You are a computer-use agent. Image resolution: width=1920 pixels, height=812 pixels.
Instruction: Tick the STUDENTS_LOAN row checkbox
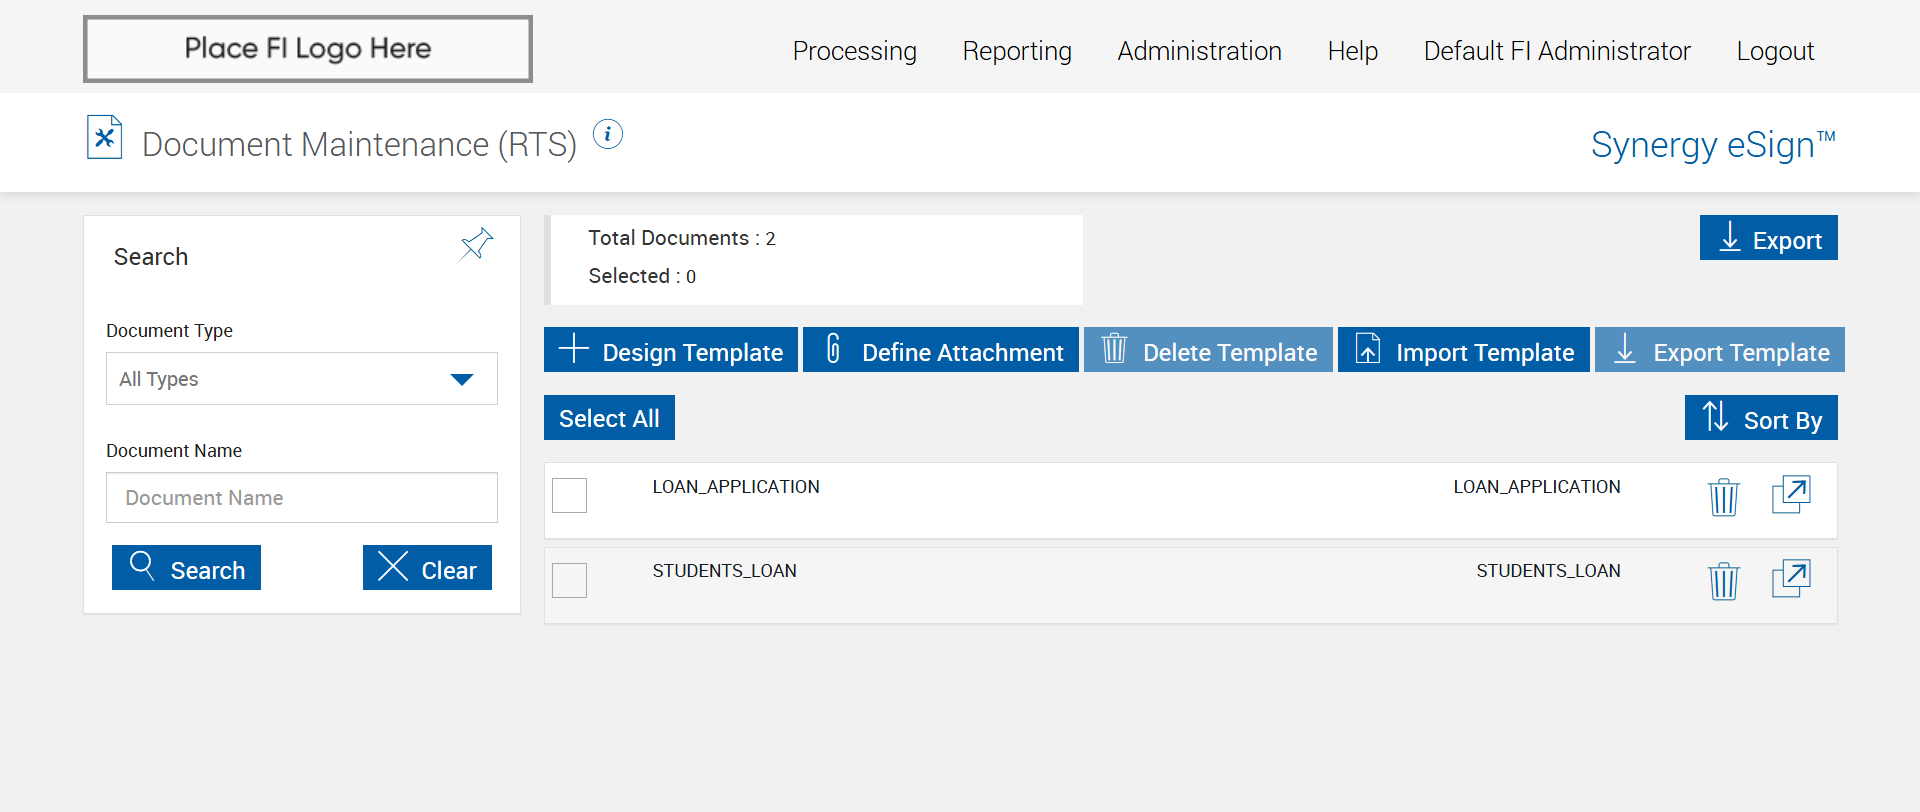point(570,580)
